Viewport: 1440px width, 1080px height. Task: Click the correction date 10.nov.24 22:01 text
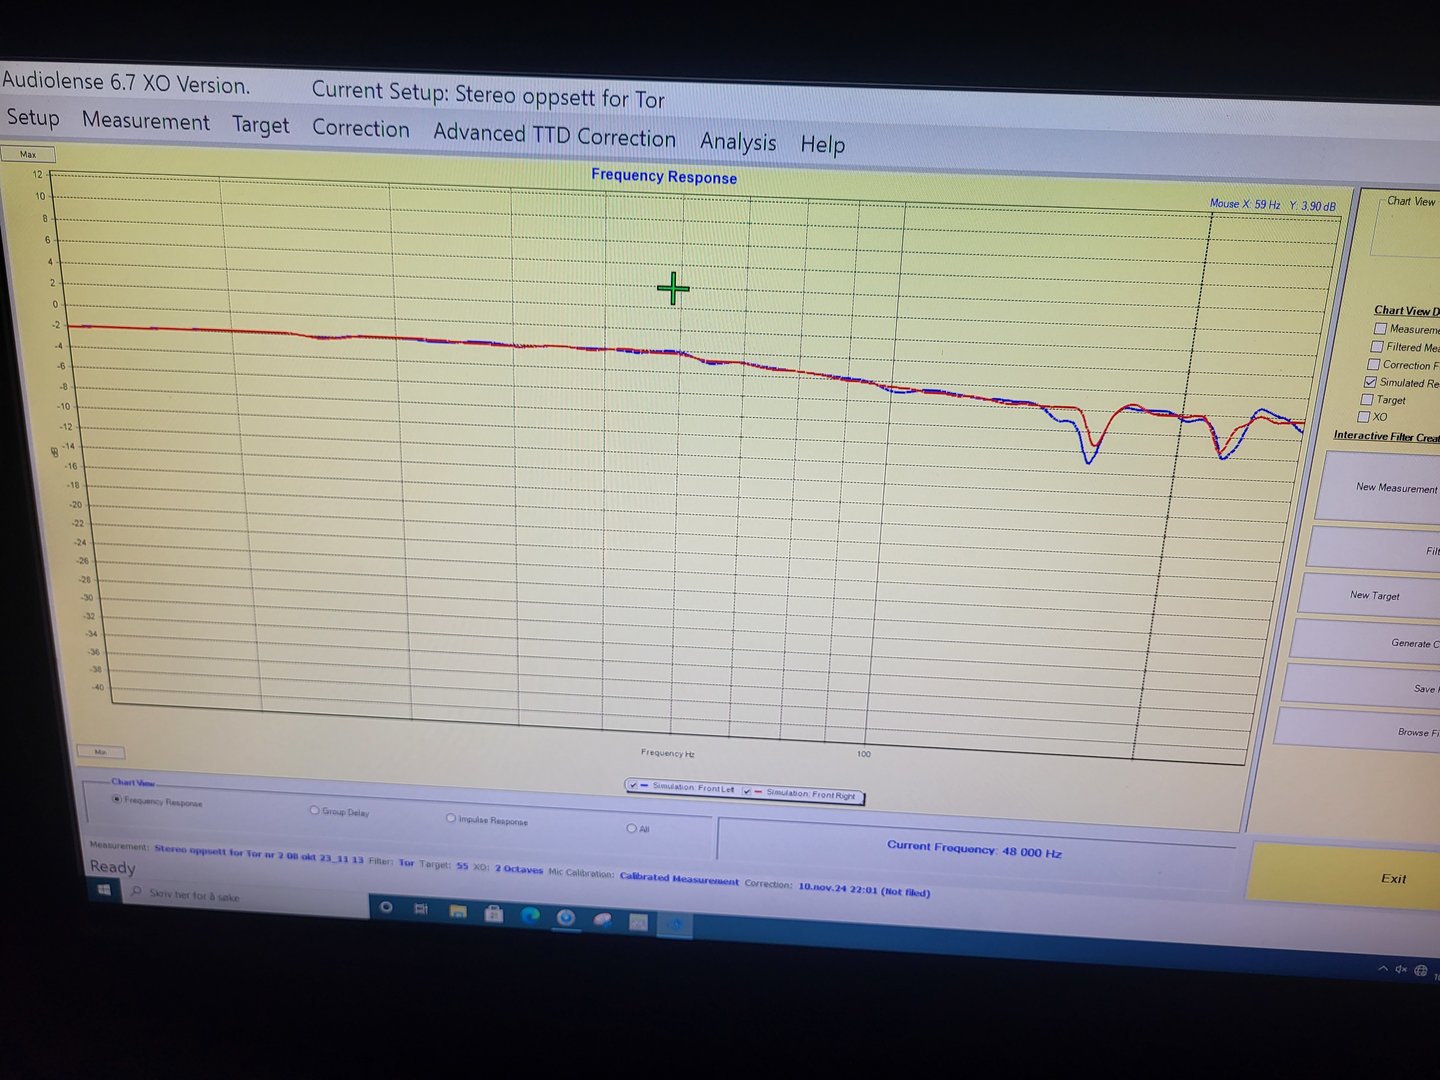[x=864, y=889]
